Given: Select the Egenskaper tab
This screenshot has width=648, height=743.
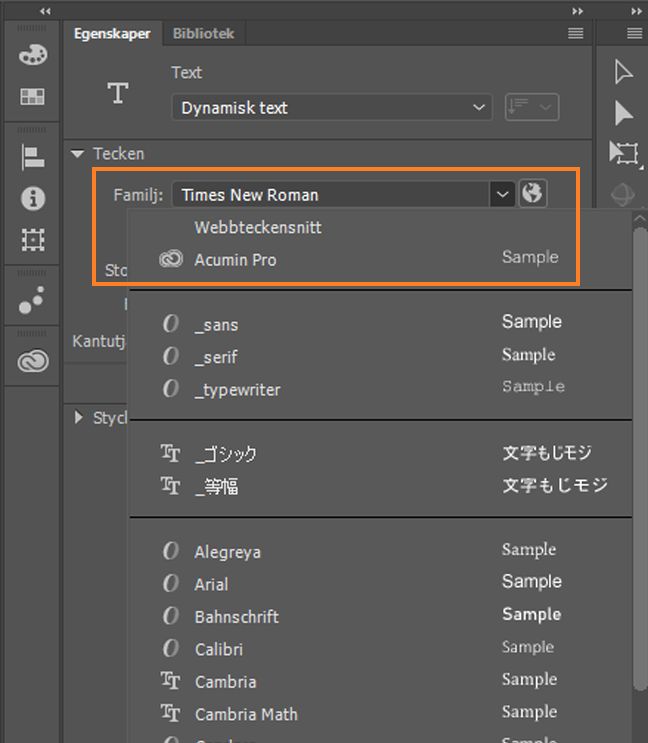Looking at the screenshot, I should pyautogui.click(x=112, y=34).
